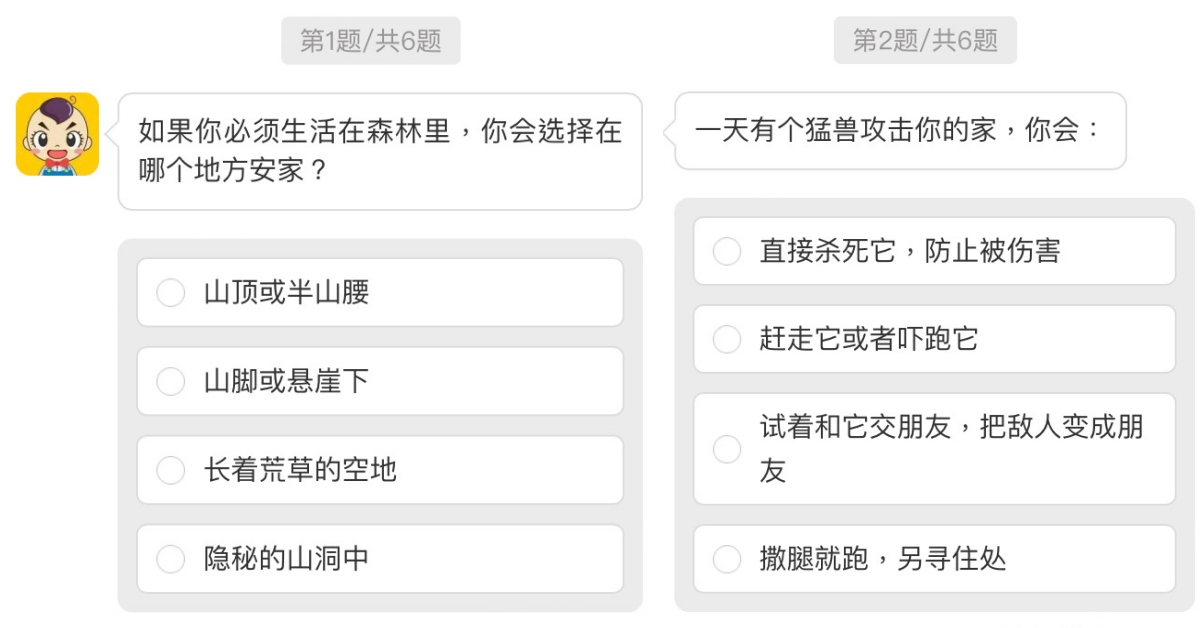The image size is (1200, 628).
Task: Choose the answer text 山脚或悬崖下
Action: pyautogui.click(x=287, y=381)
